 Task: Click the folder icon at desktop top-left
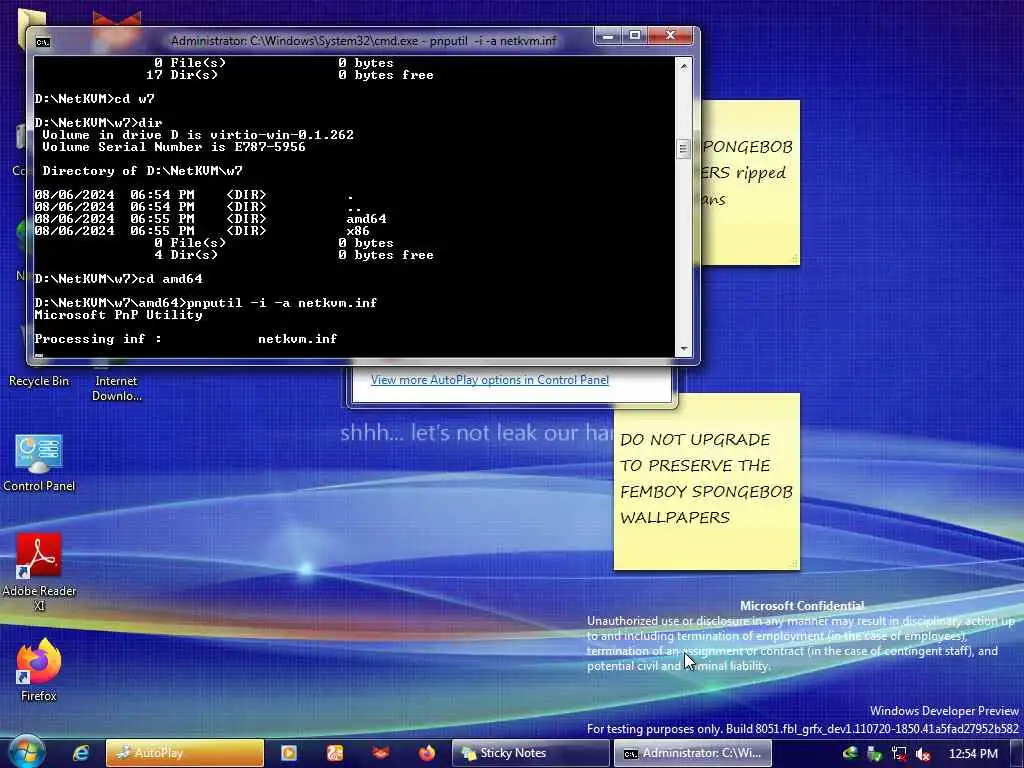tap(31, 20)
